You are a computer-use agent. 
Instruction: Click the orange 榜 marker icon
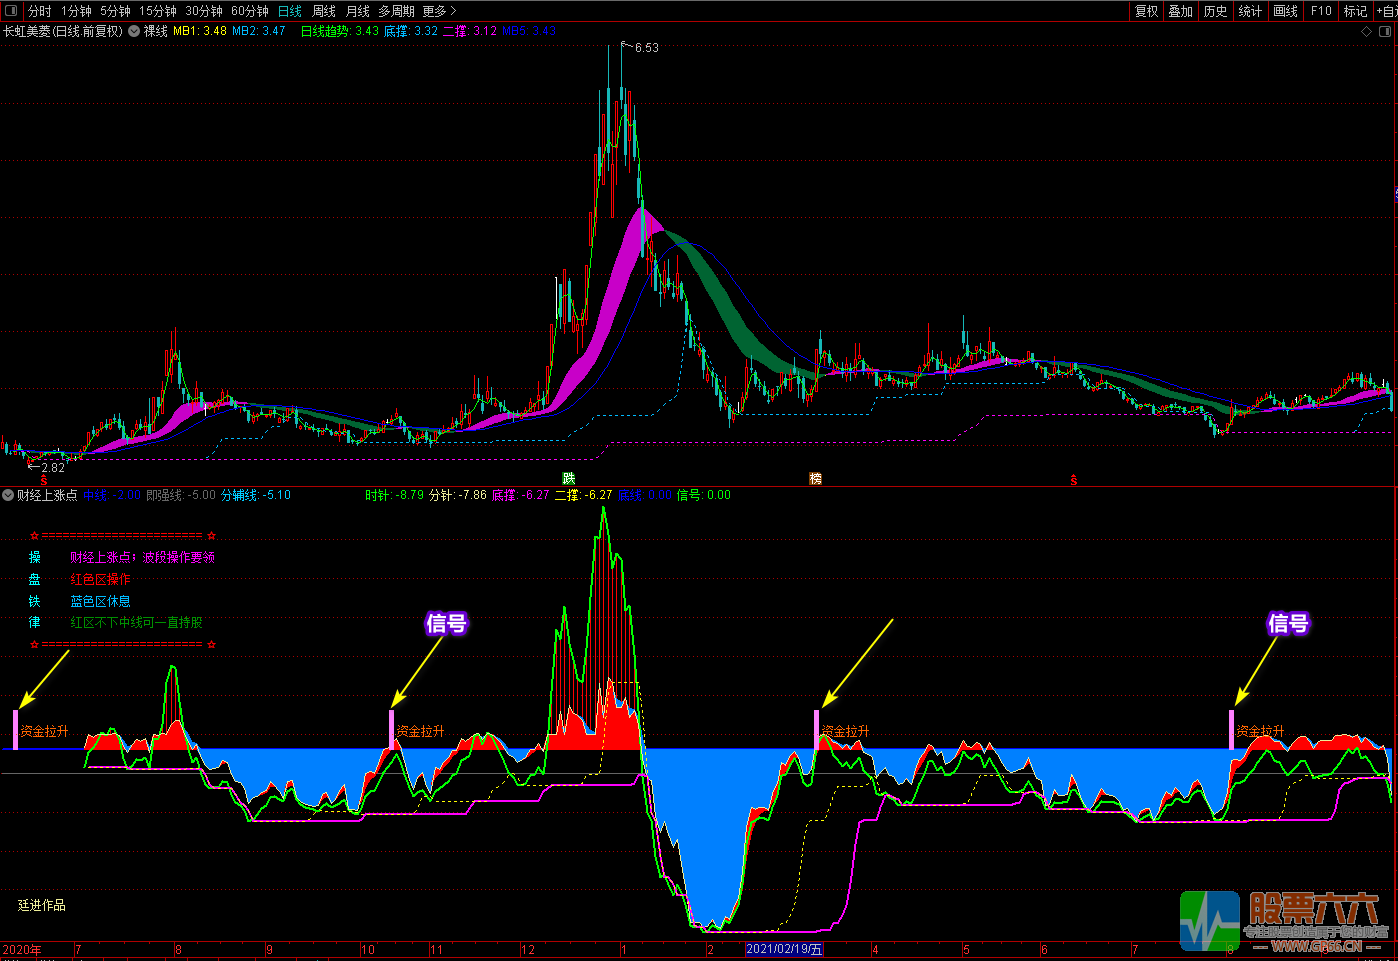(x=815, y=479)
